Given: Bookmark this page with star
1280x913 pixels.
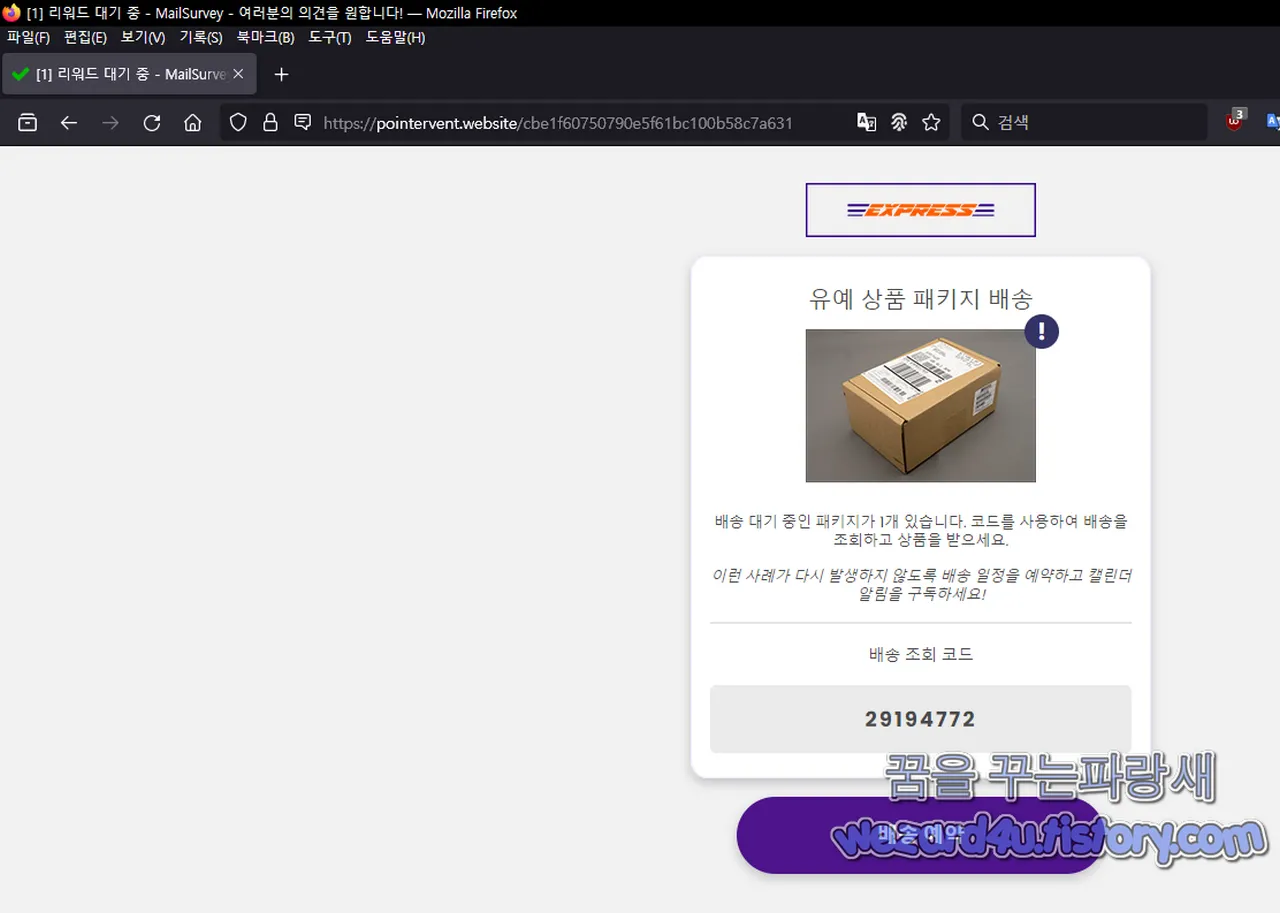Looking at the screenshot, I should click(x=931, y=123).
